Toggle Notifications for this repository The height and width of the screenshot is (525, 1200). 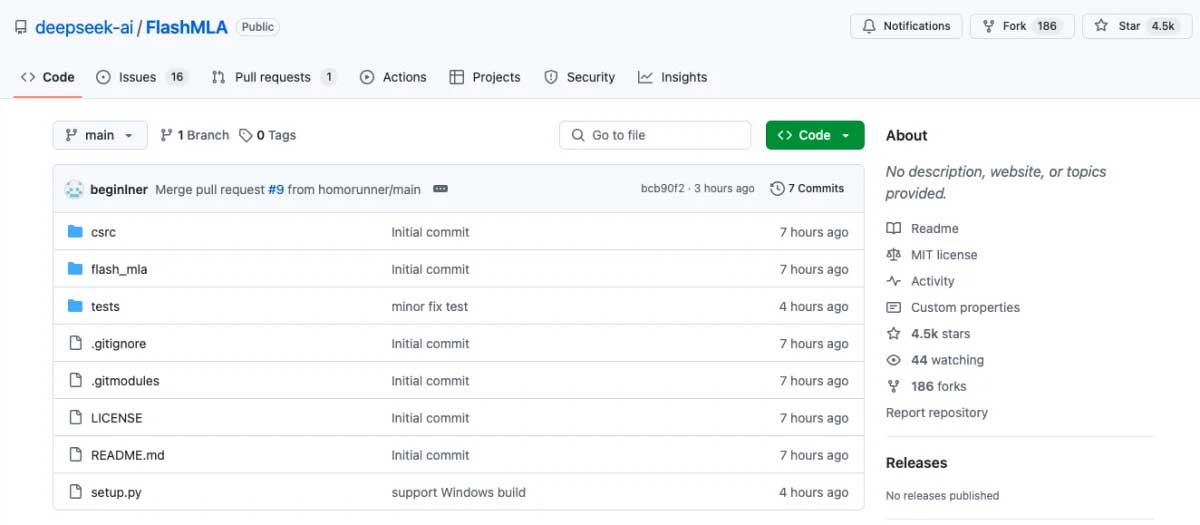[906, 26]
